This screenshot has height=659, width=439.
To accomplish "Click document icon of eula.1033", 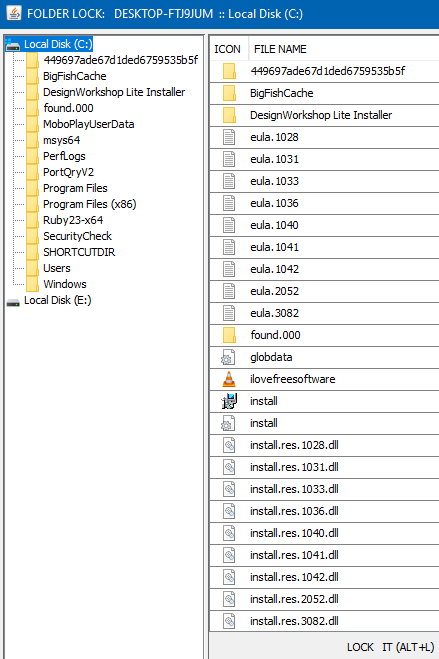I will pos(229,181).
